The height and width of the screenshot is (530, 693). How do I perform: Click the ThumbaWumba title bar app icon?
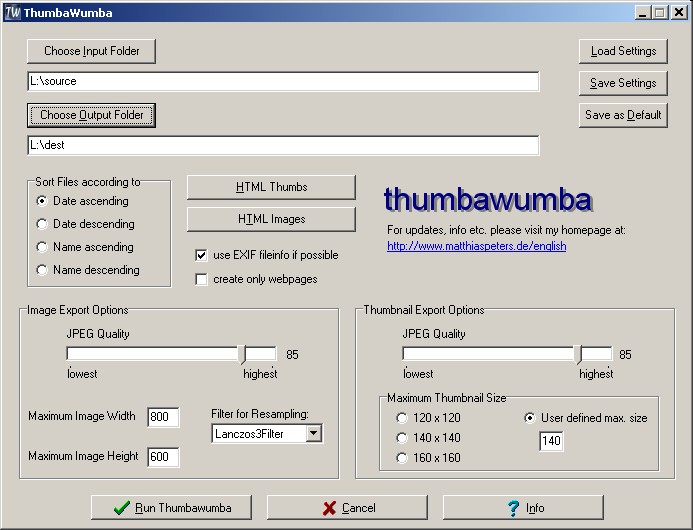[12, 12]
